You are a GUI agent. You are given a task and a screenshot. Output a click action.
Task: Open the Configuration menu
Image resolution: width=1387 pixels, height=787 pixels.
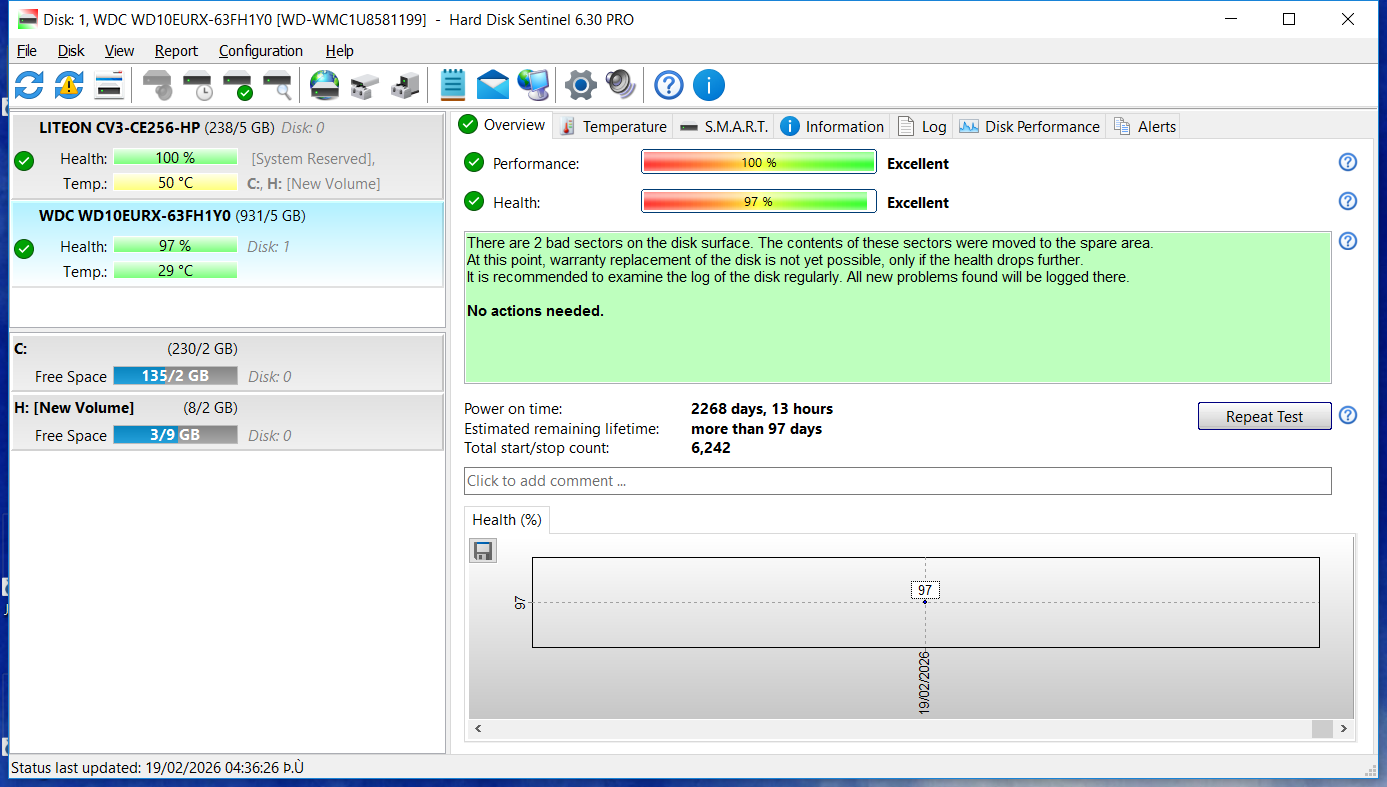[260, 51]
